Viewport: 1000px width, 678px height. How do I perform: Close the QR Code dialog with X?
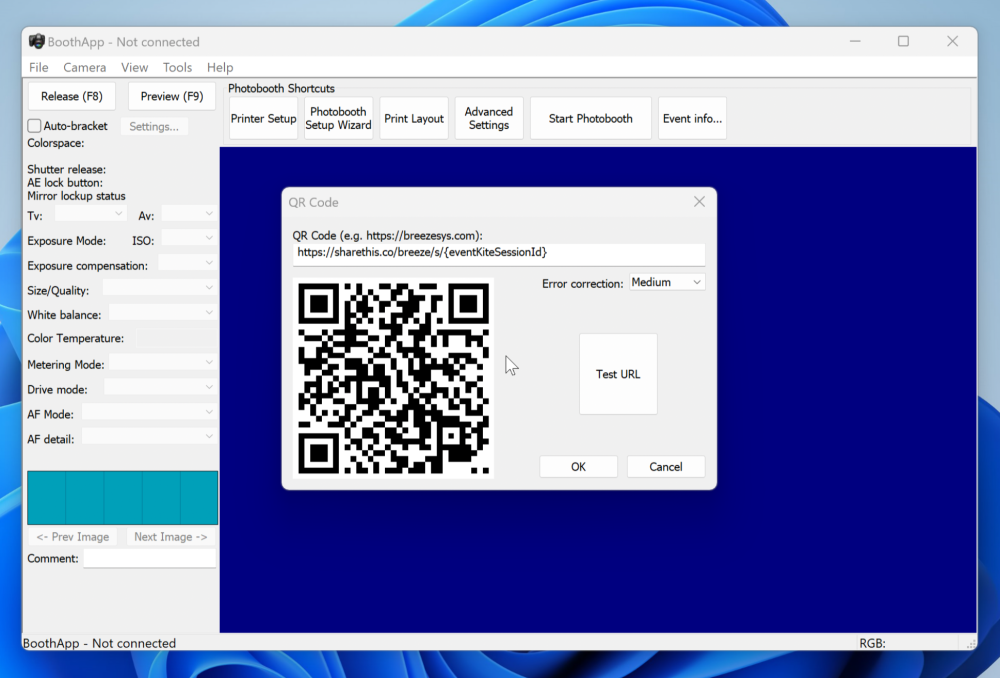(x=699, y=202)
